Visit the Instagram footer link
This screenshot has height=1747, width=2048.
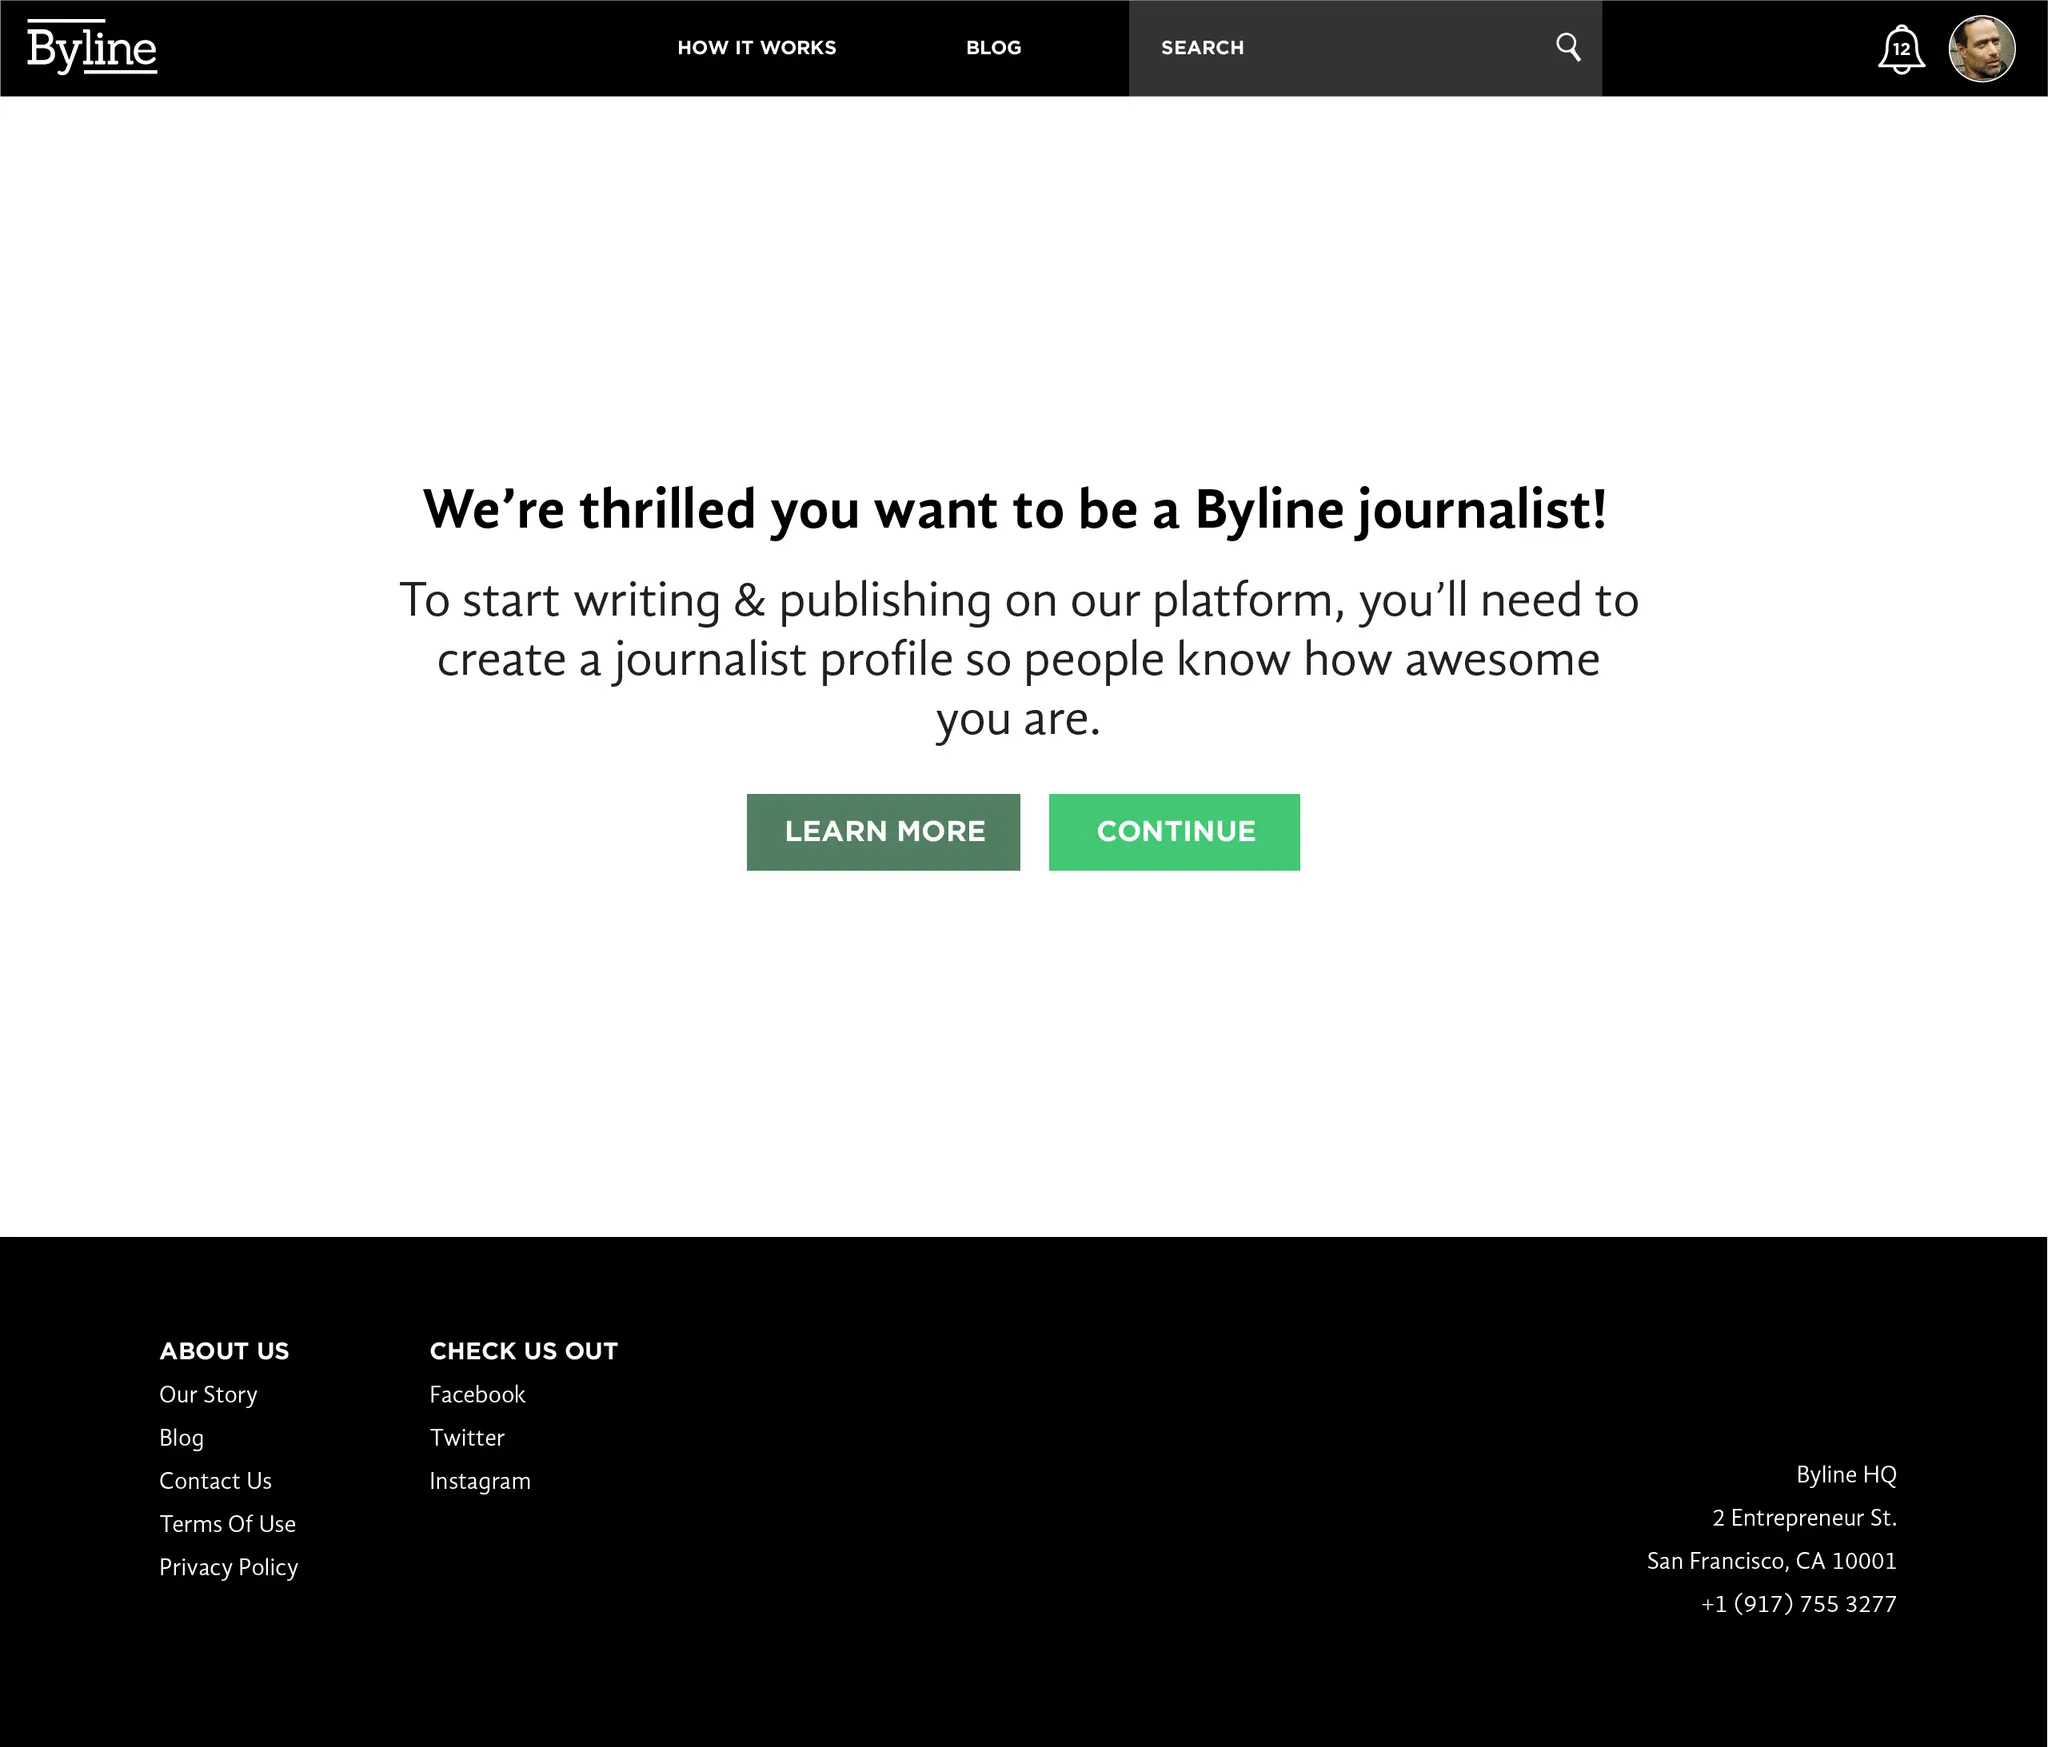(480, 1480)
